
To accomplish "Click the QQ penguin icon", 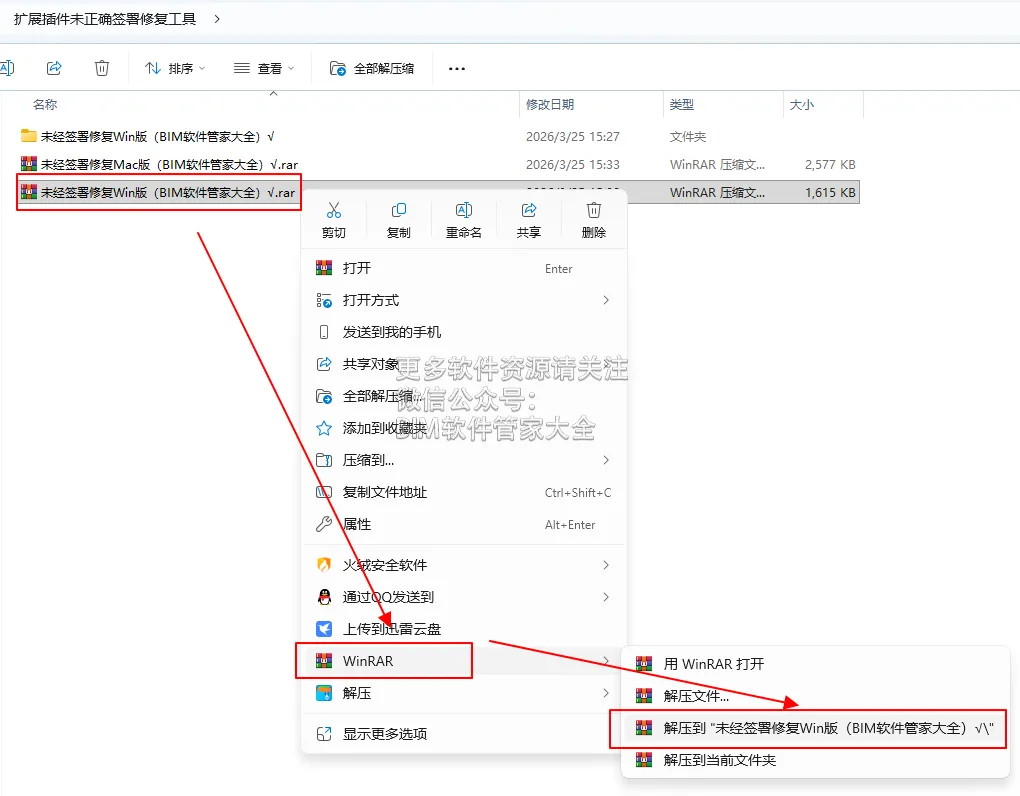I will coord(324,597).
